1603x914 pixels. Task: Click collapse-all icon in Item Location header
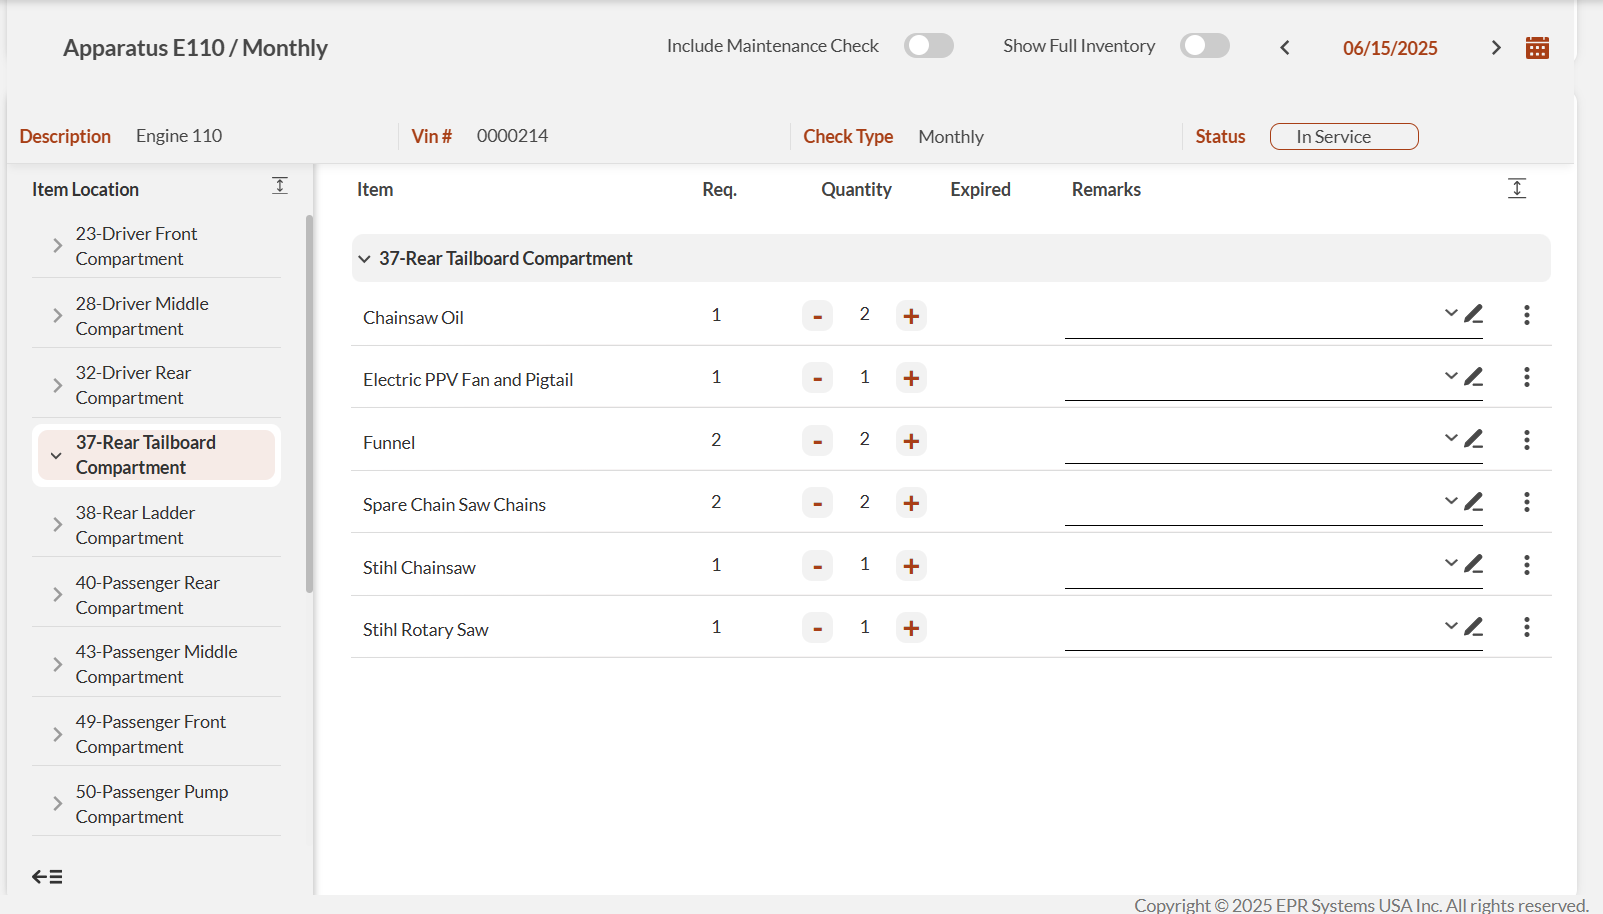pos(280,186)
